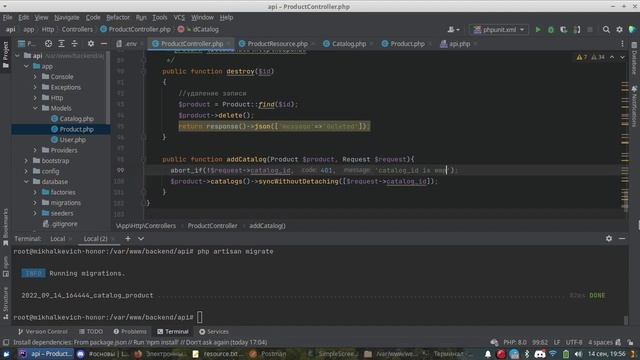Open the Problems tool window button
Image resolution: width=640 pixels, height=360 pixels.
tap(130, 332)
